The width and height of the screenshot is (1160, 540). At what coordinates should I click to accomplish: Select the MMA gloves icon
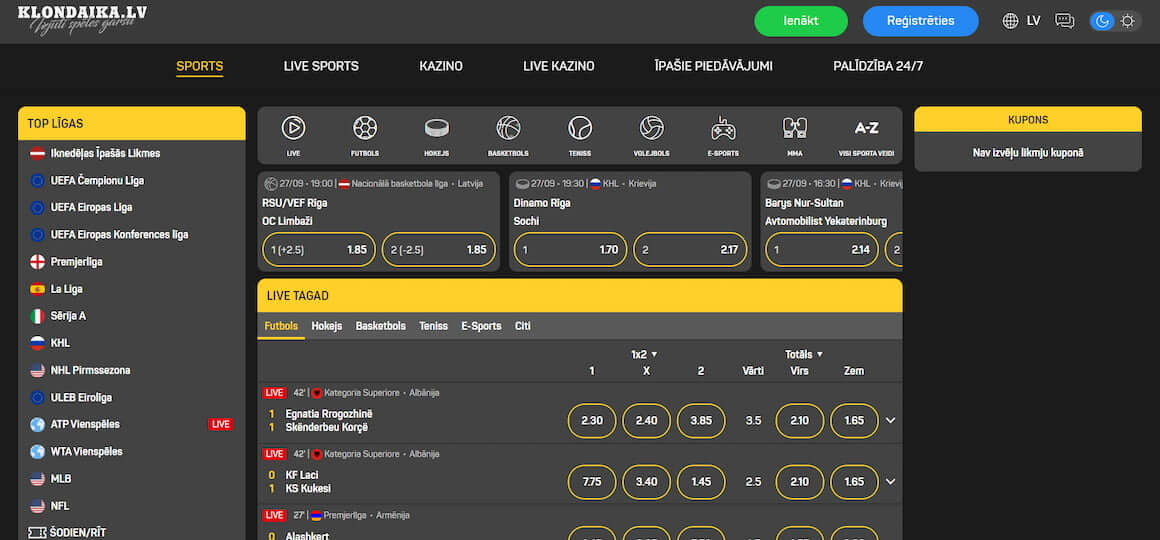(795, 128)
